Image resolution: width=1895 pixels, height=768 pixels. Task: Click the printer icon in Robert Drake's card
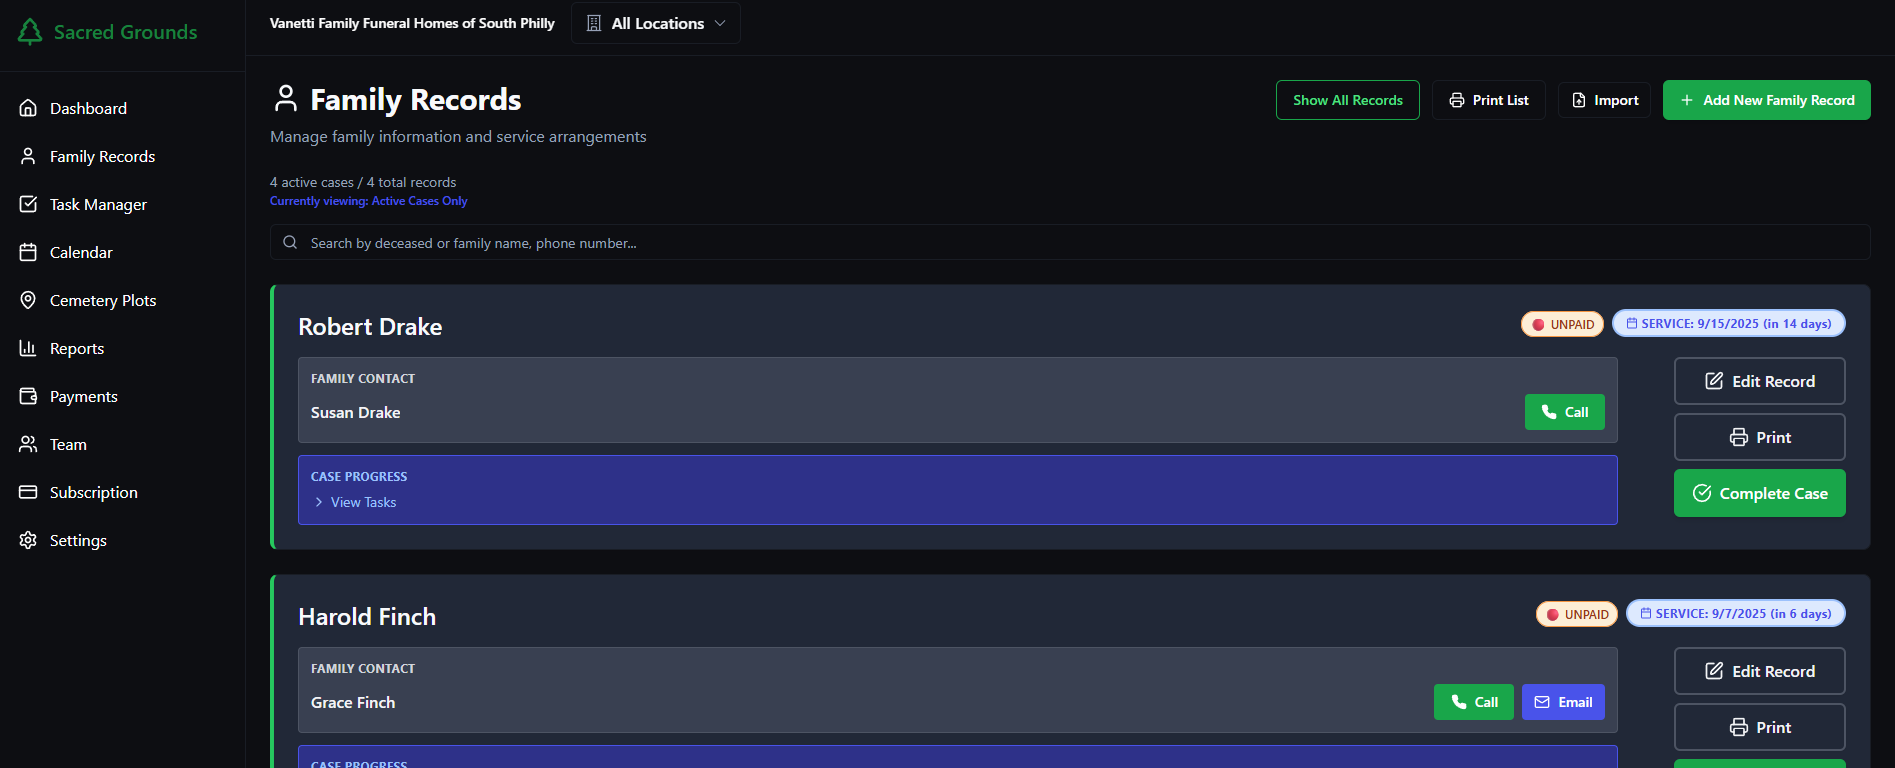[x=1739, y=437]
